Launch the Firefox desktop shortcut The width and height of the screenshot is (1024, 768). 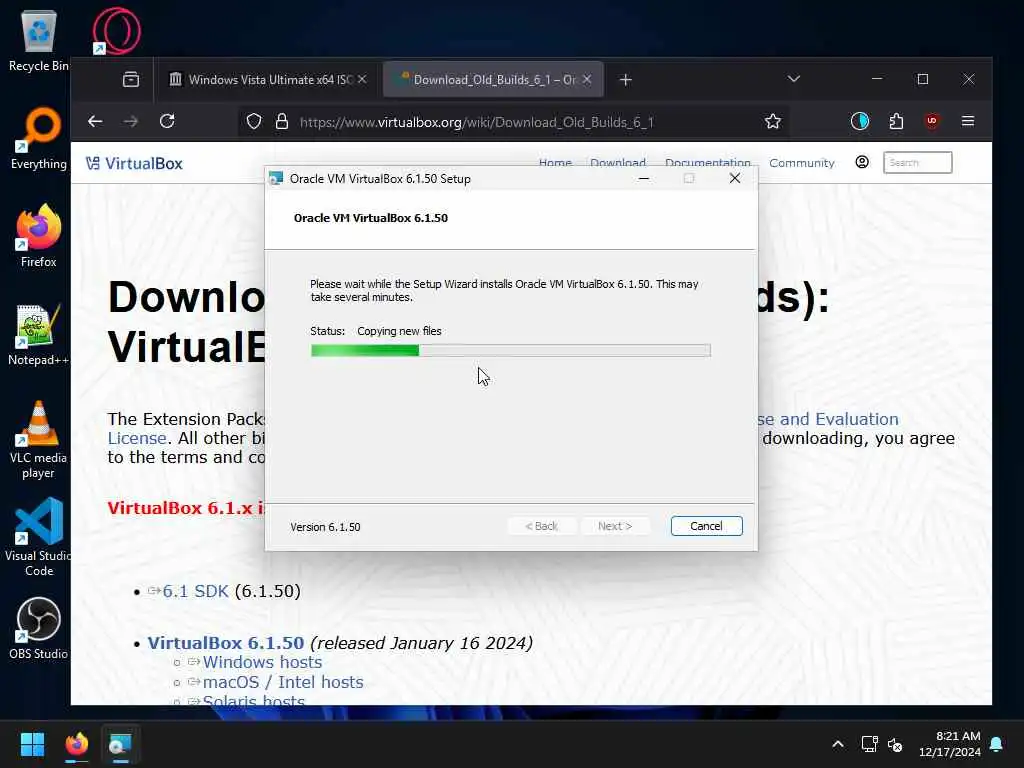tap(39, 236)
